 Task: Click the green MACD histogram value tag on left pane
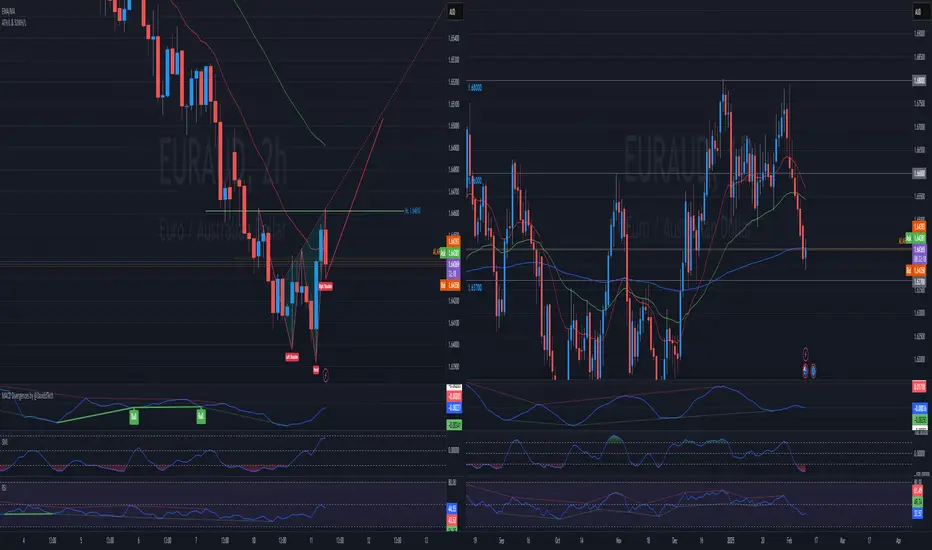click(x=454, y=425)
